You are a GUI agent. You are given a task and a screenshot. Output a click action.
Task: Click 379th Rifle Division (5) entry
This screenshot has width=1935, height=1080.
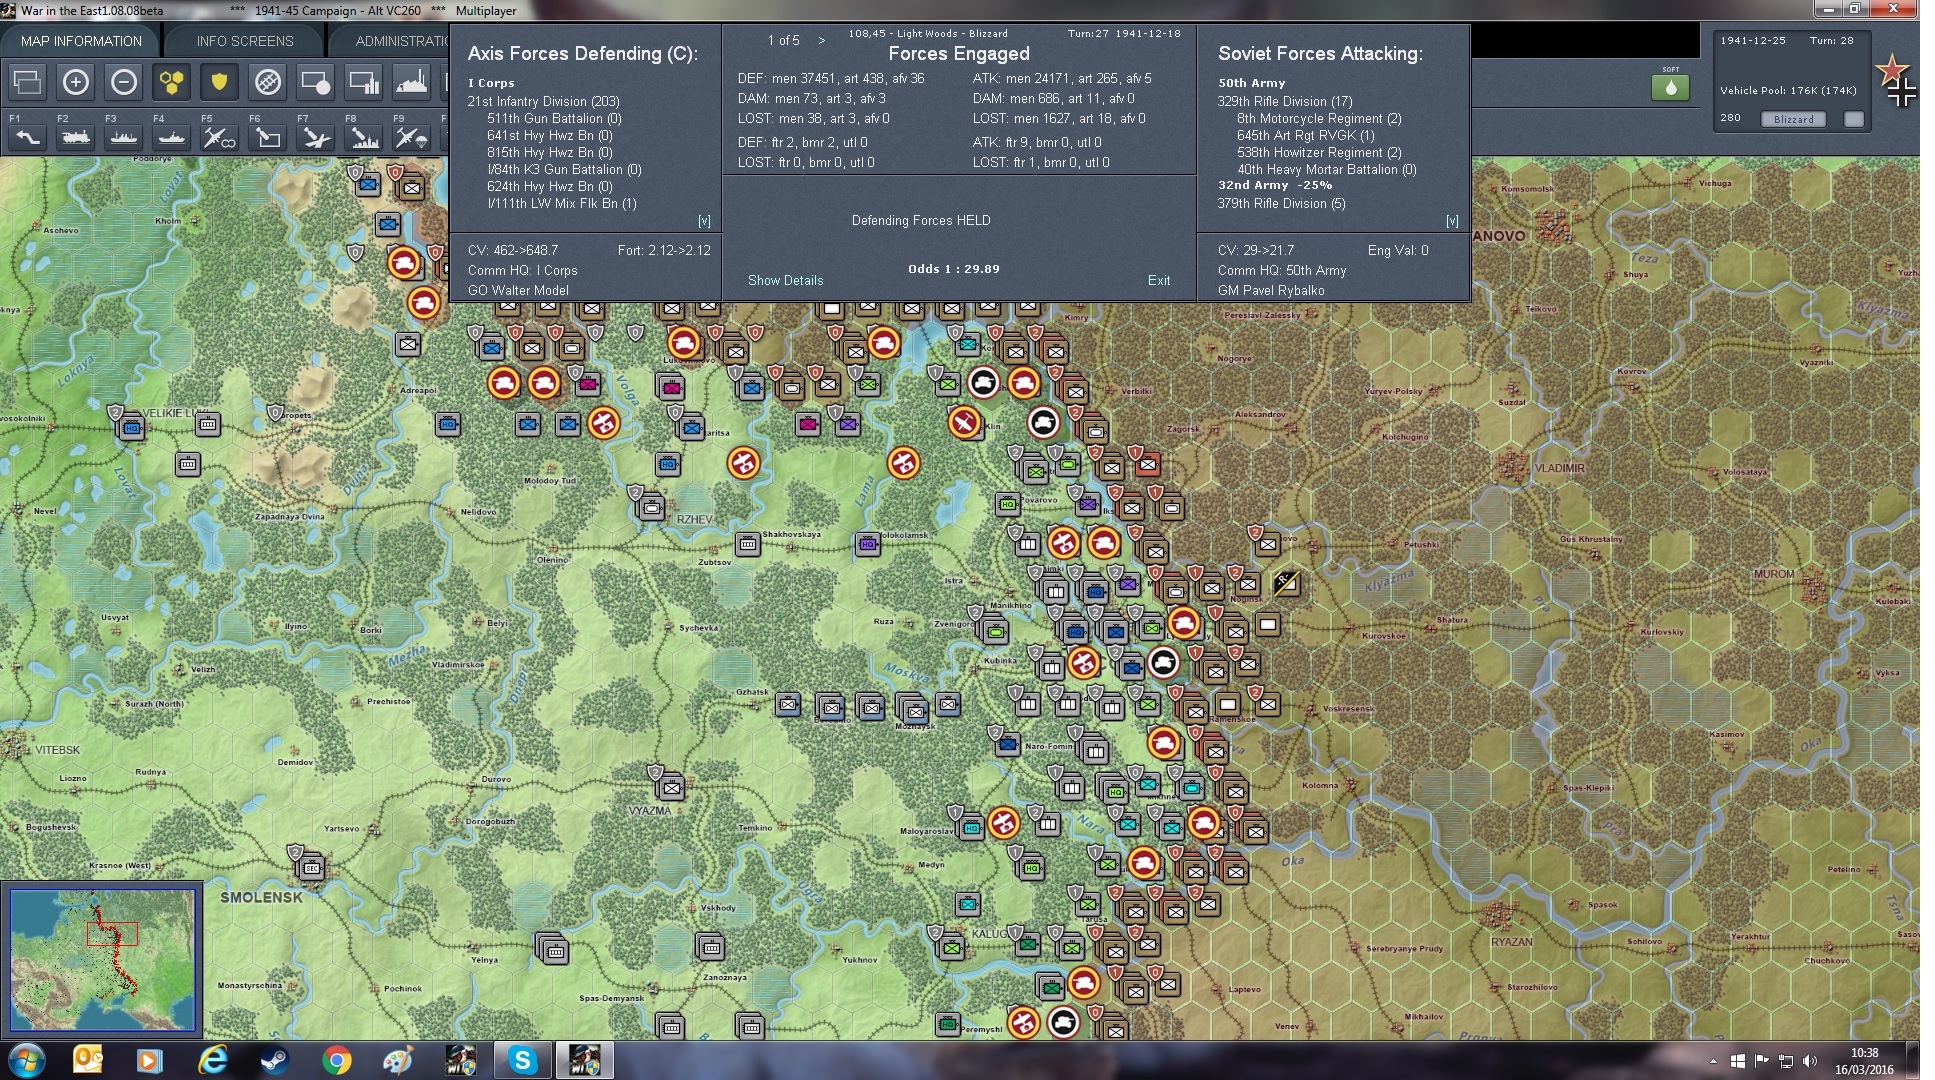(x=1281, y=203)
